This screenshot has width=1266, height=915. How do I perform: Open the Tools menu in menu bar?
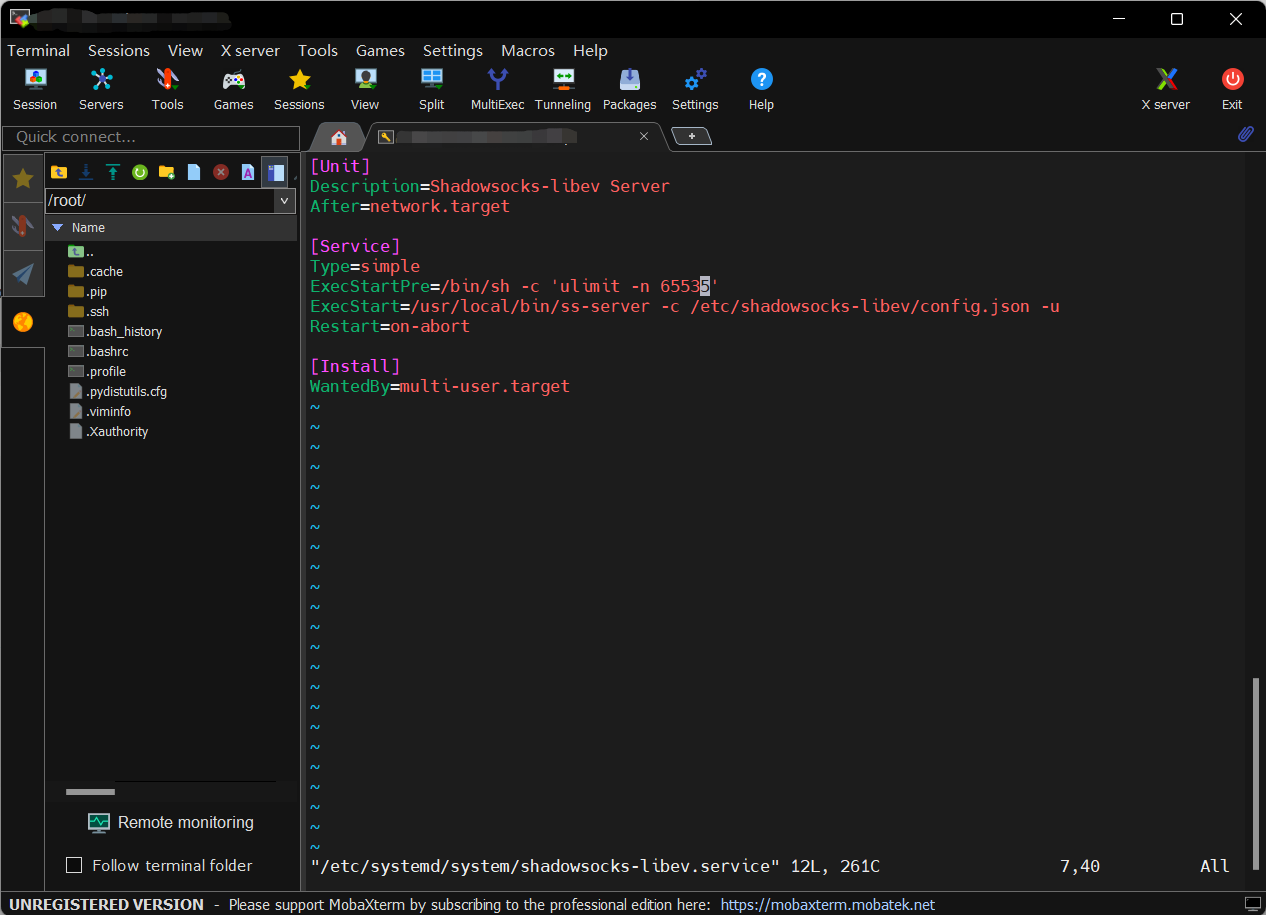[318, 50]
